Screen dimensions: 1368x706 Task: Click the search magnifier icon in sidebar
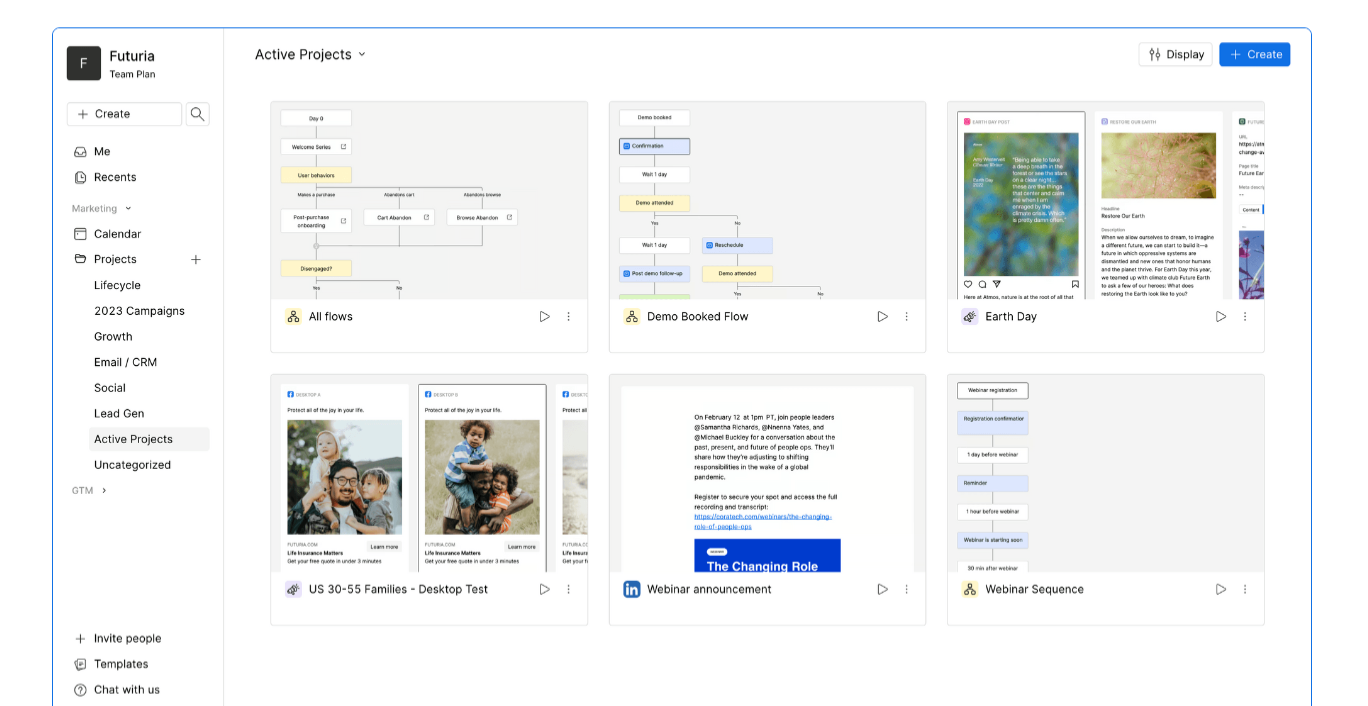point(197,114)
